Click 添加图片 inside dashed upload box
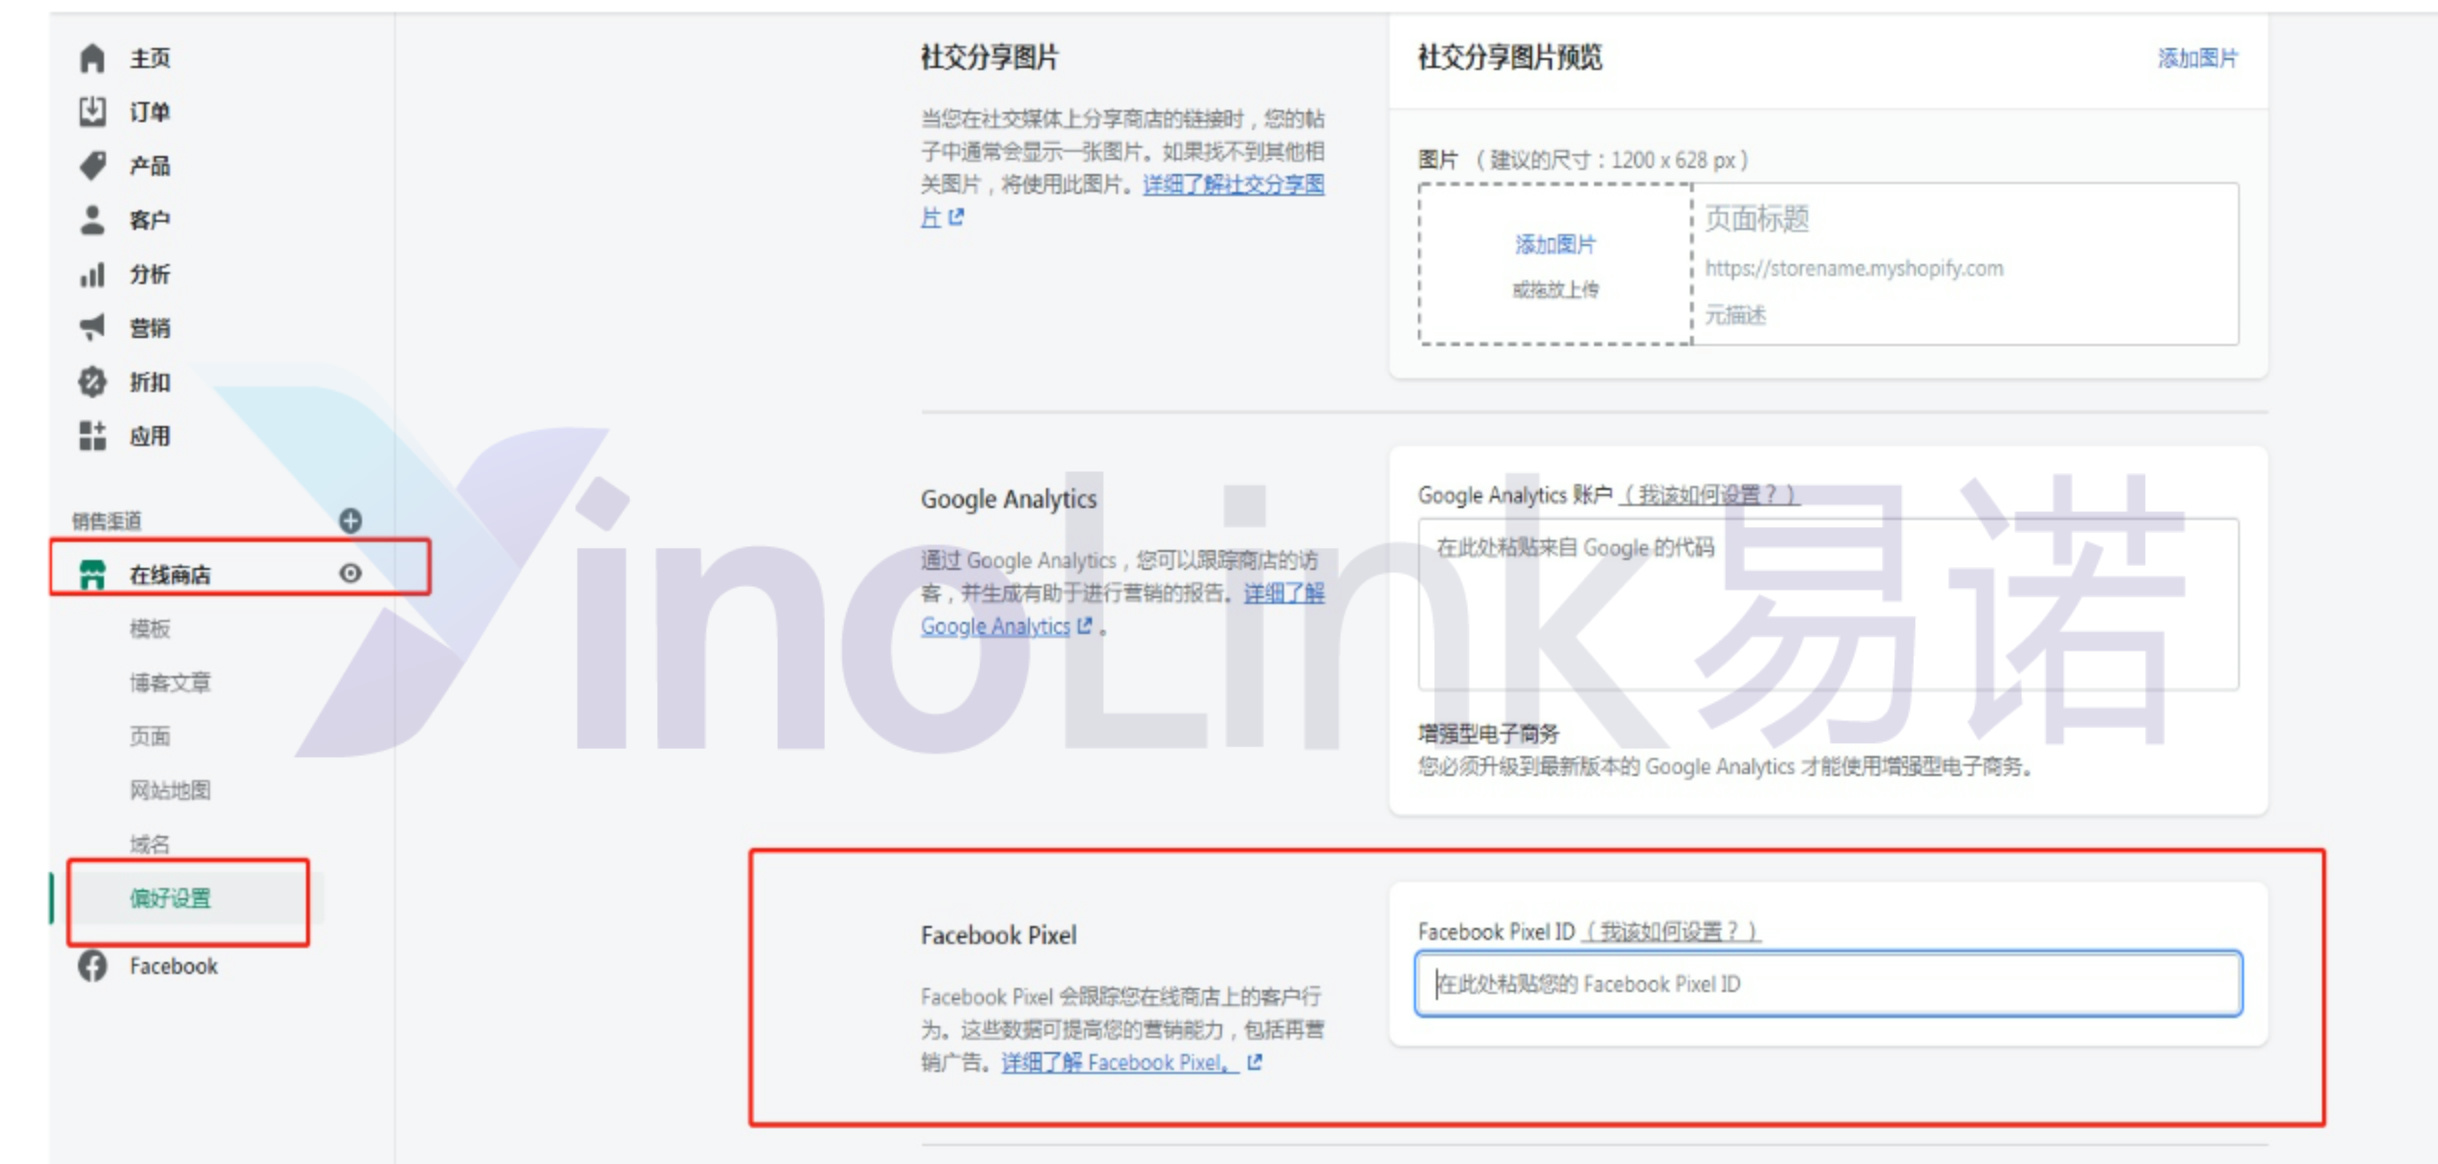Viewport: 2438px width, 1164px height. (1555, 244)
